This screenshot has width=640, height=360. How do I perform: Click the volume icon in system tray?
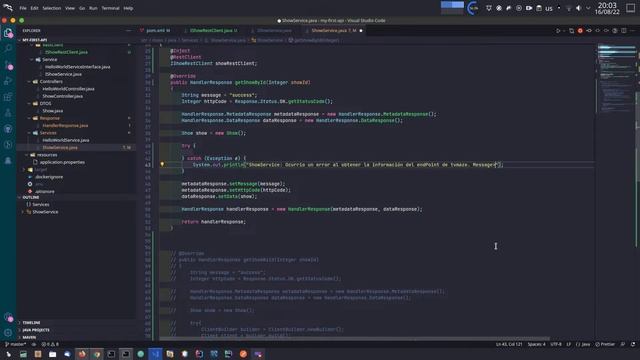[578, 8]
